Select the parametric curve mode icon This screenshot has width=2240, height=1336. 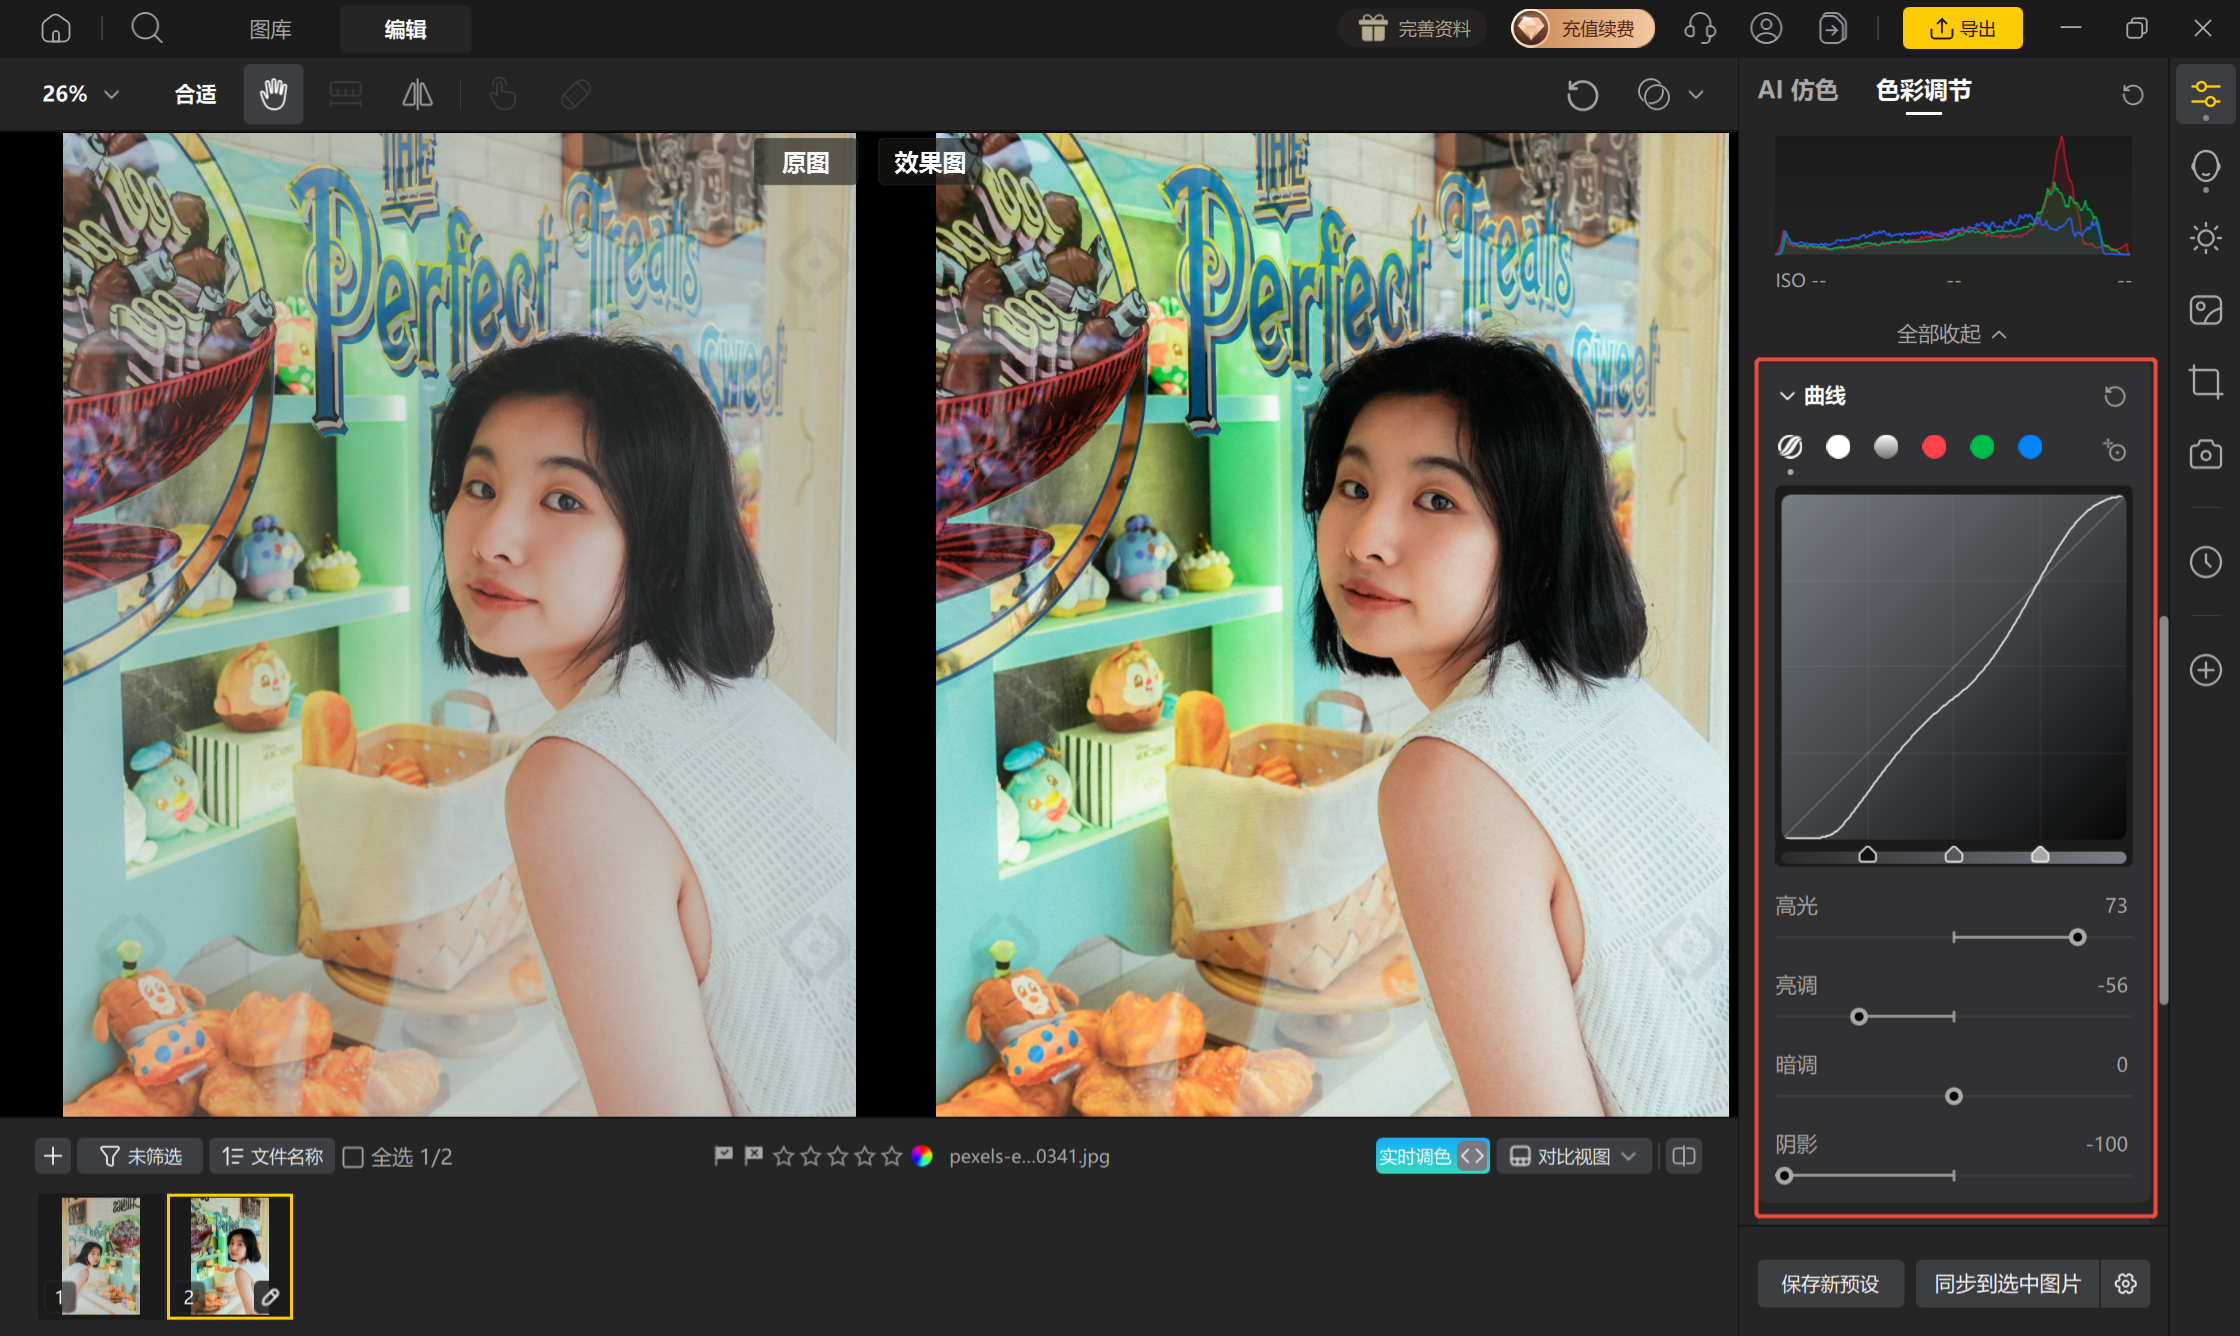[x=1790, y=447]
